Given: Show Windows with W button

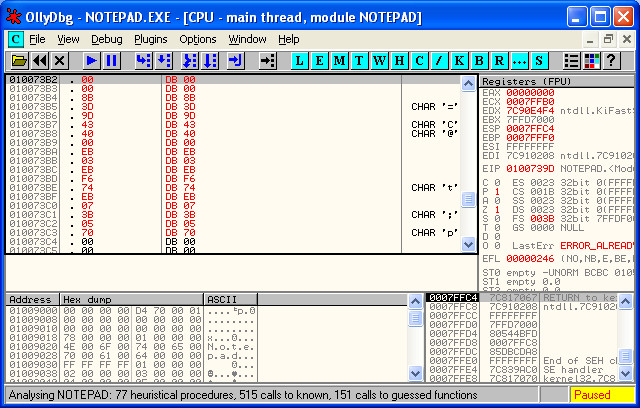Looking at the screenshot, I should [379, 61].
